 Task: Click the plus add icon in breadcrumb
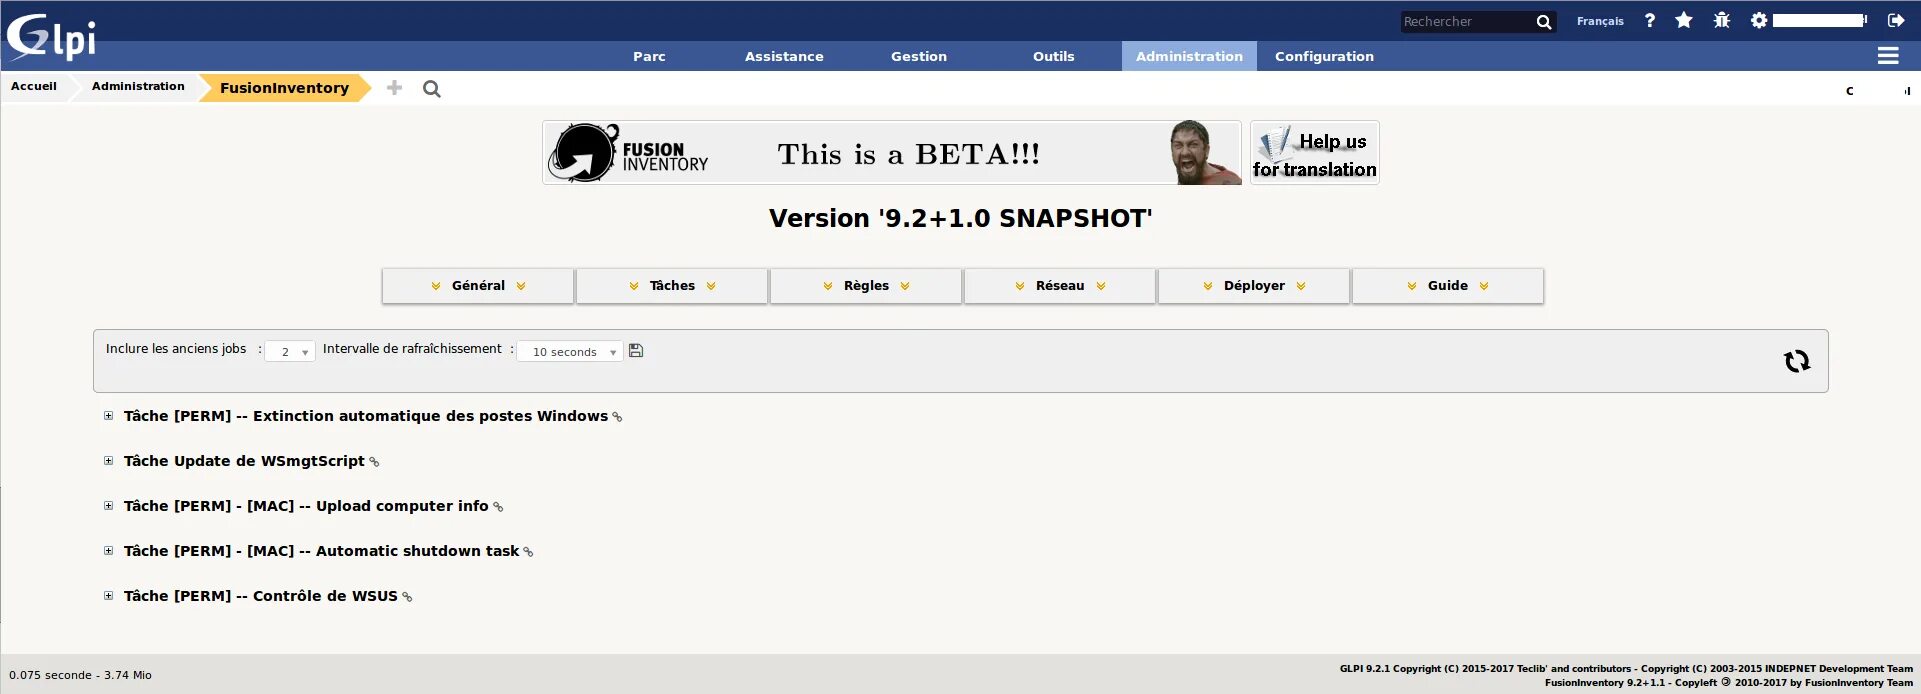[x=395, y=88]
